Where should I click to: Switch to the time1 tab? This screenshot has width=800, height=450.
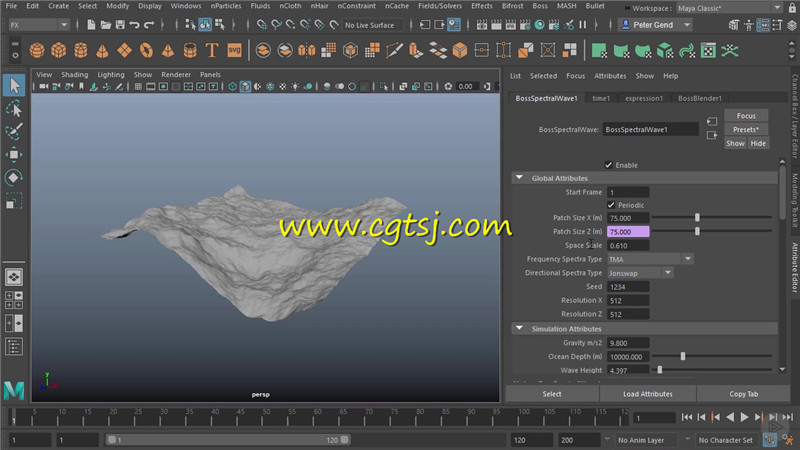(601, 98)
